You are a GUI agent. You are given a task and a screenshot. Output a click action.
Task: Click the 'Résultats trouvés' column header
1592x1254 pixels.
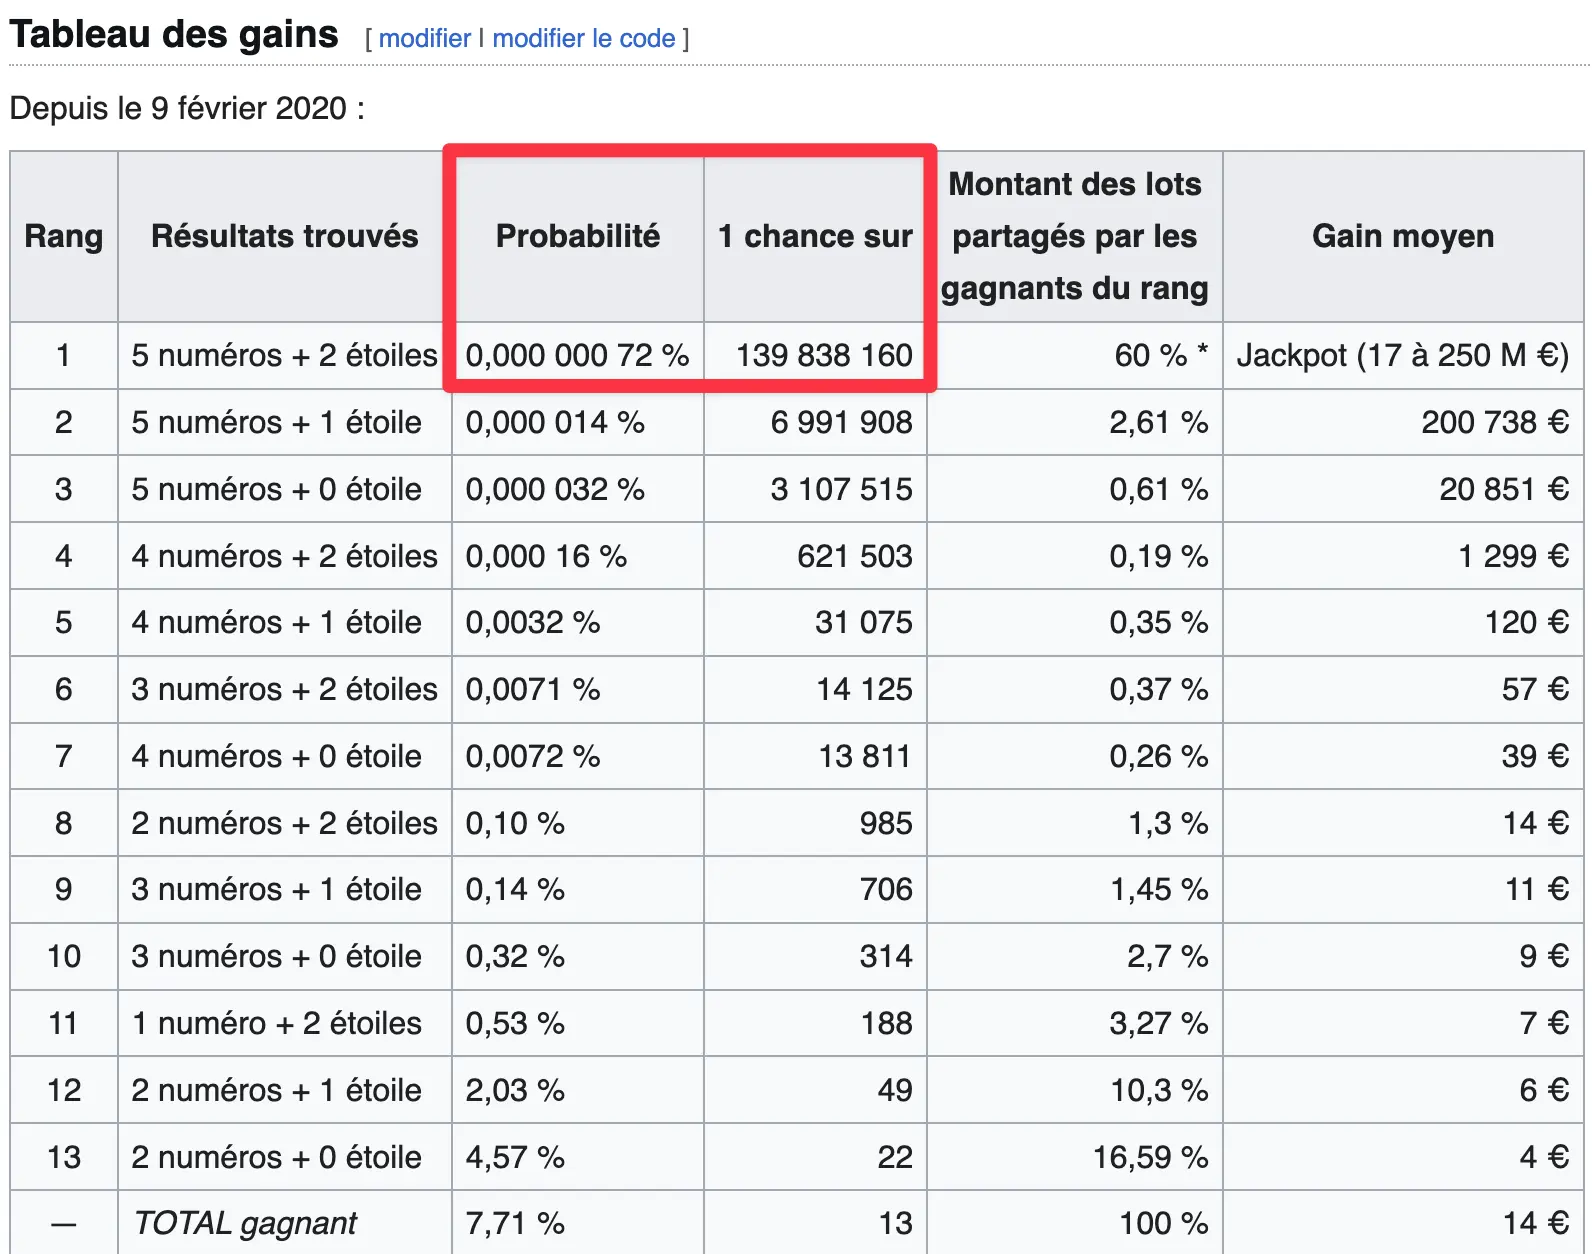(x=285, y=236)
